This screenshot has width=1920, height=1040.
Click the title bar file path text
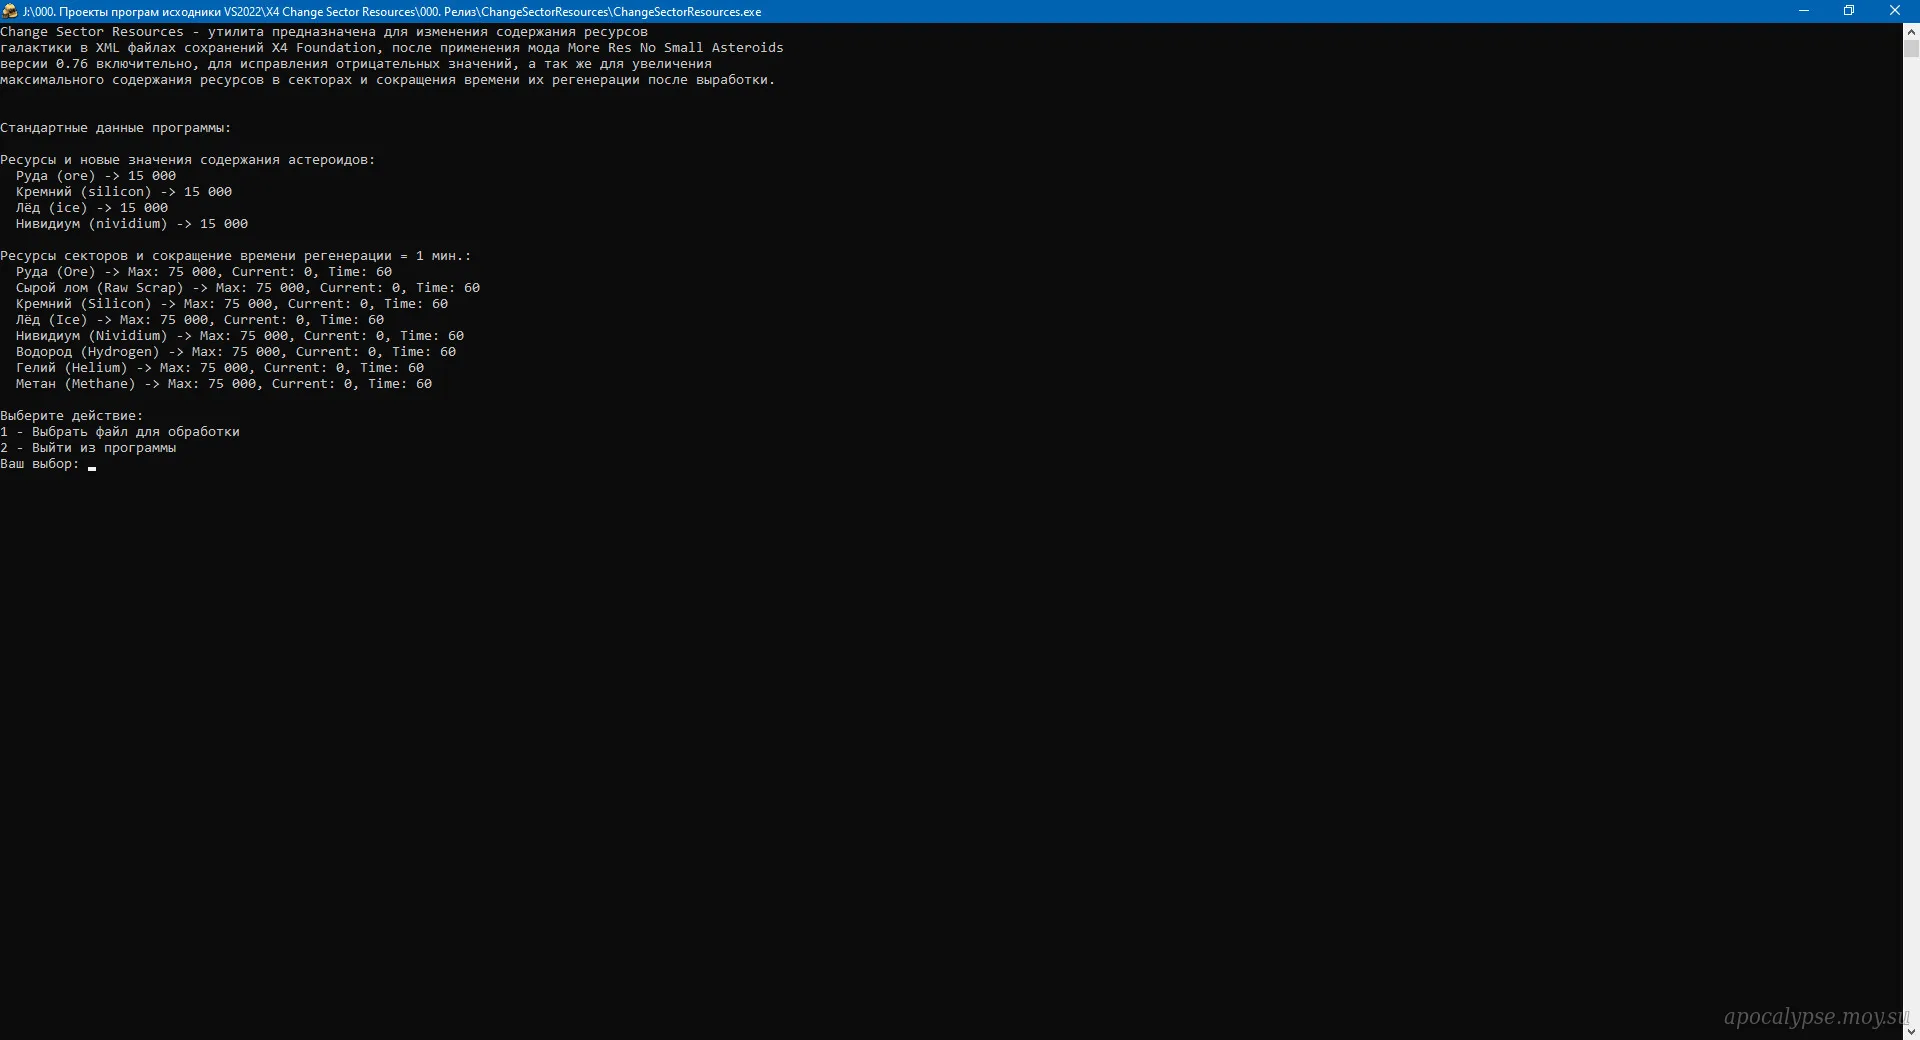pos(392,12)
